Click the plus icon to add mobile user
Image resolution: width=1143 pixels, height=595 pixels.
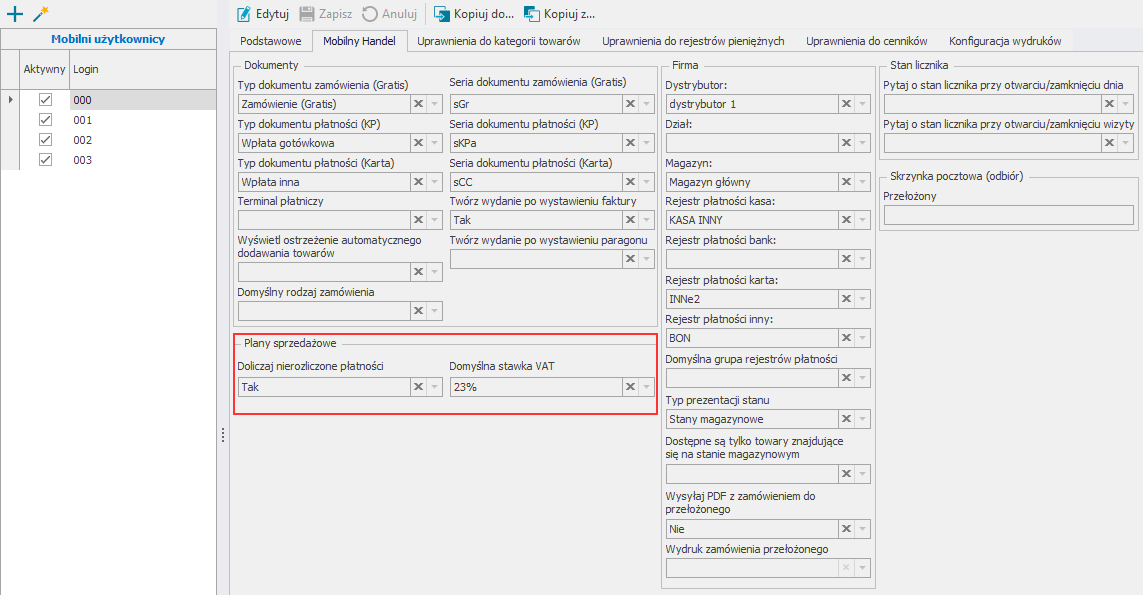[x=14, y=14]
